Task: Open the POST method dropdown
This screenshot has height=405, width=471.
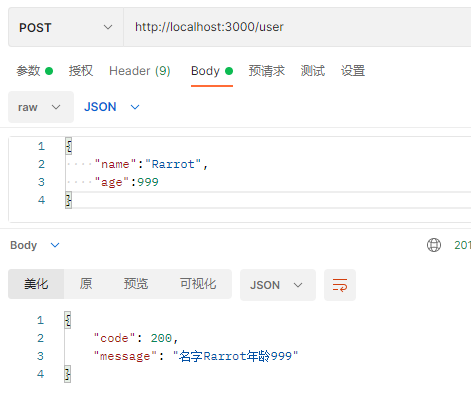Action: click(x=66, y=27)
